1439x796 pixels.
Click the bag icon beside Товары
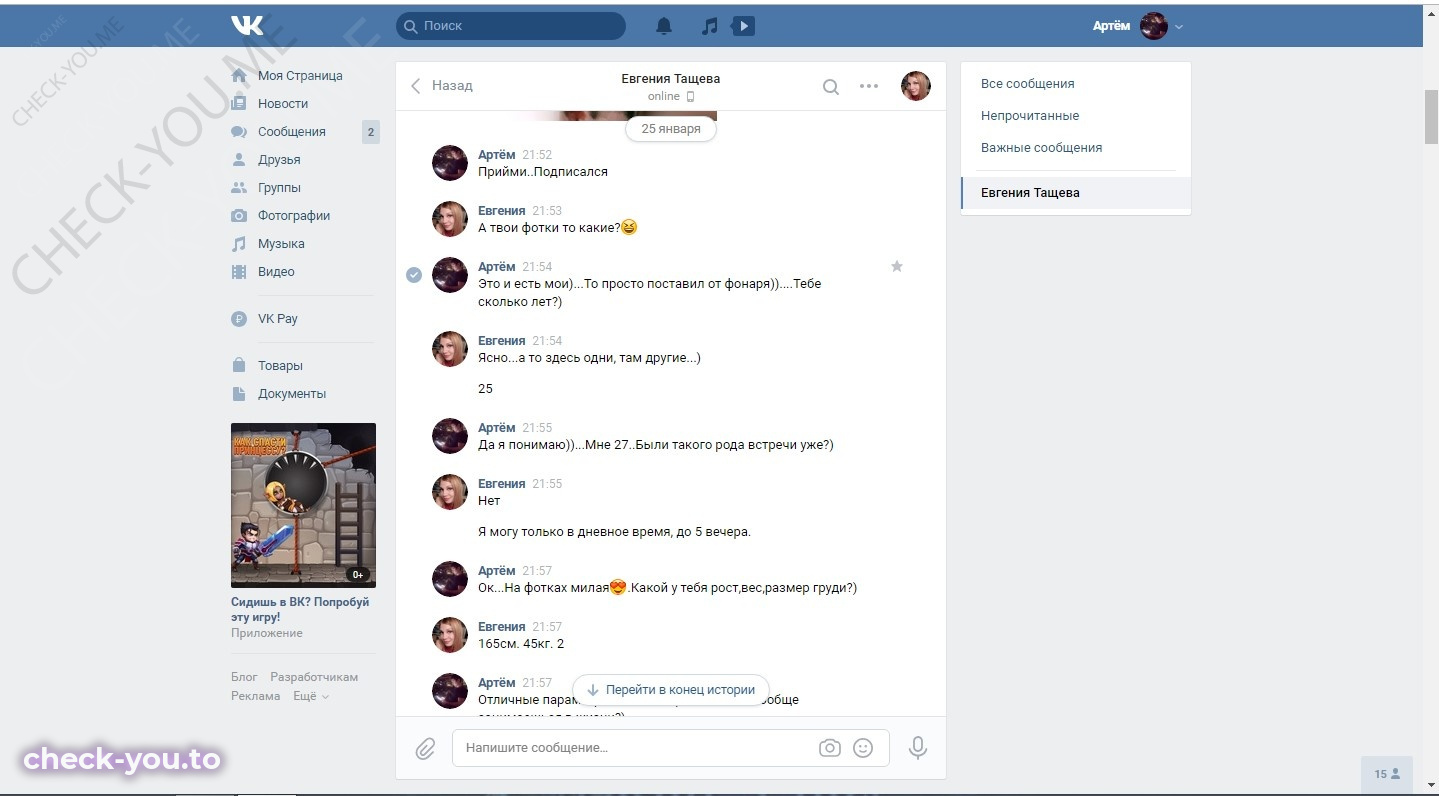click(238, 366)
